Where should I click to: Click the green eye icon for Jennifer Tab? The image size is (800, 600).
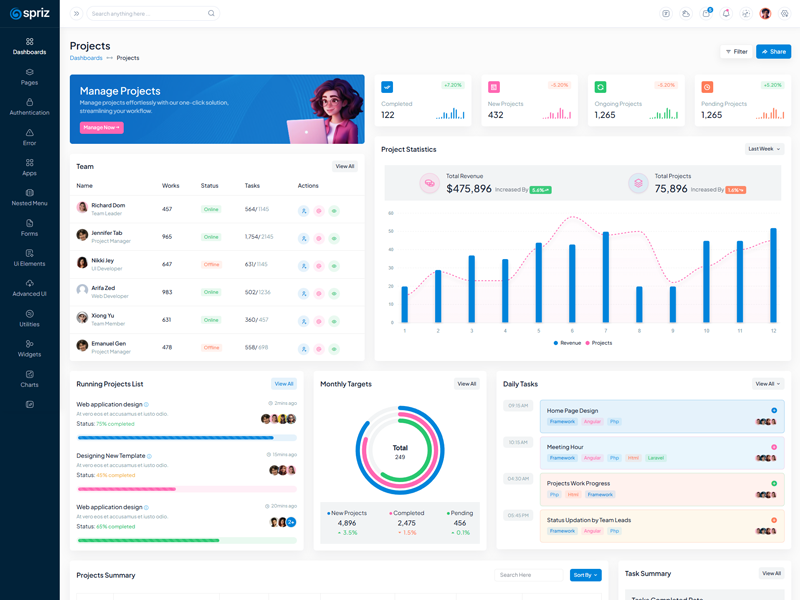click(334, 238)
